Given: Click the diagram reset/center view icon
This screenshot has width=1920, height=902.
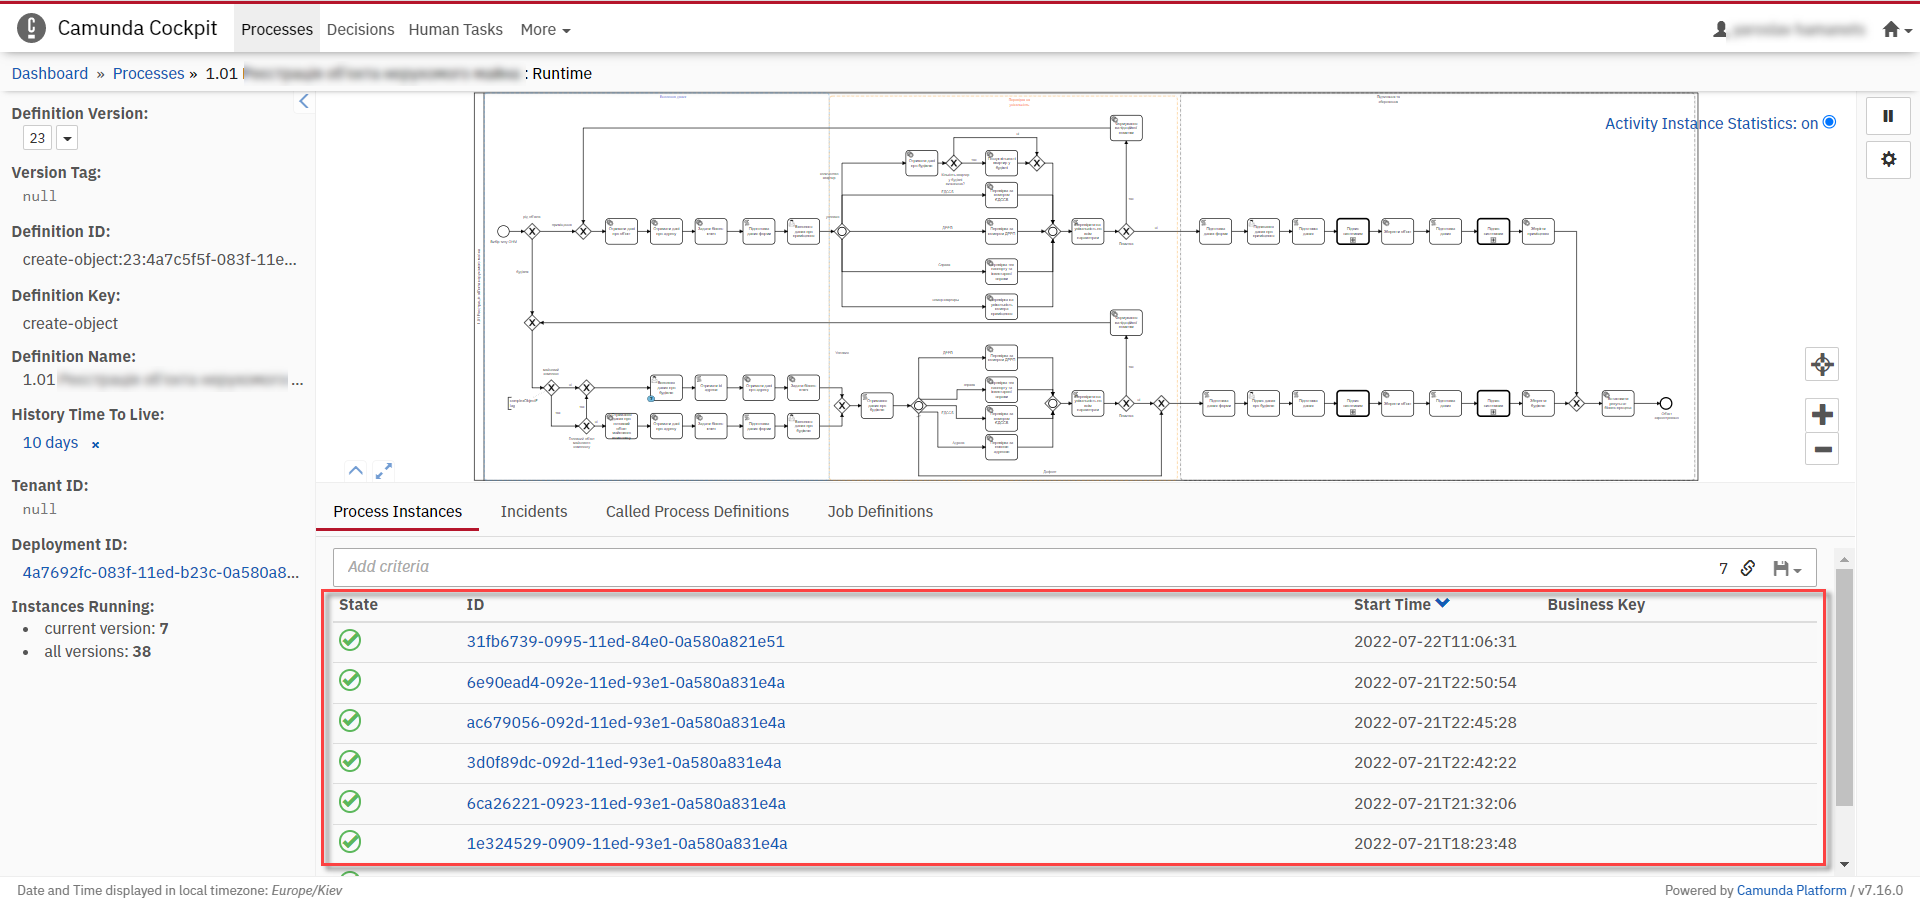Looking at the screenshot, I should pyautogui.click(x=1822, y=365).
